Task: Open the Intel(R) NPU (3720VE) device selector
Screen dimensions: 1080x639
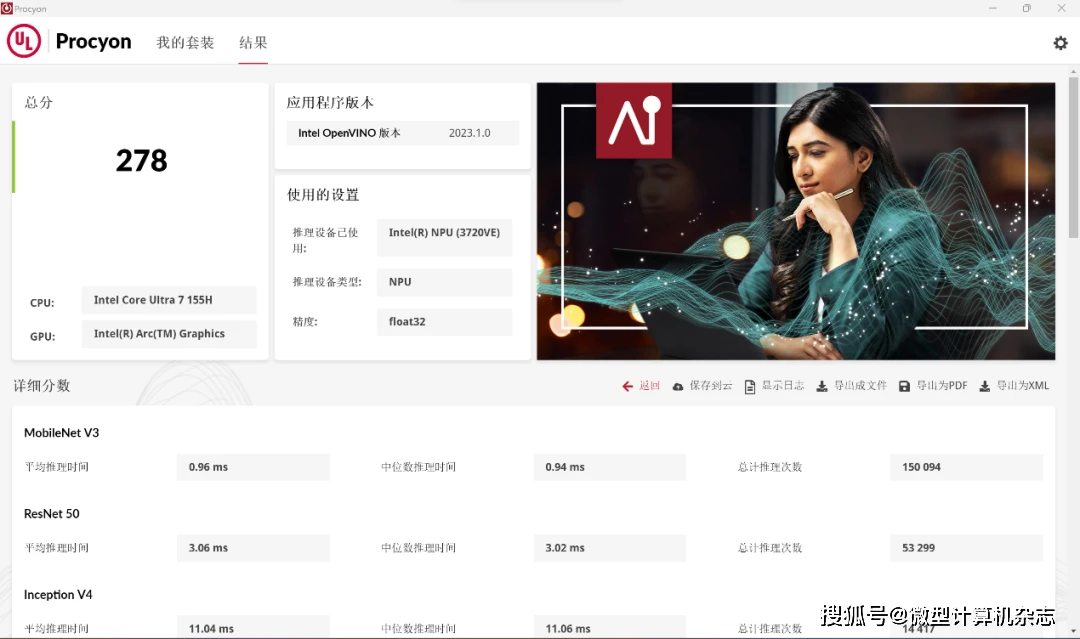Action: coord(443,237)
